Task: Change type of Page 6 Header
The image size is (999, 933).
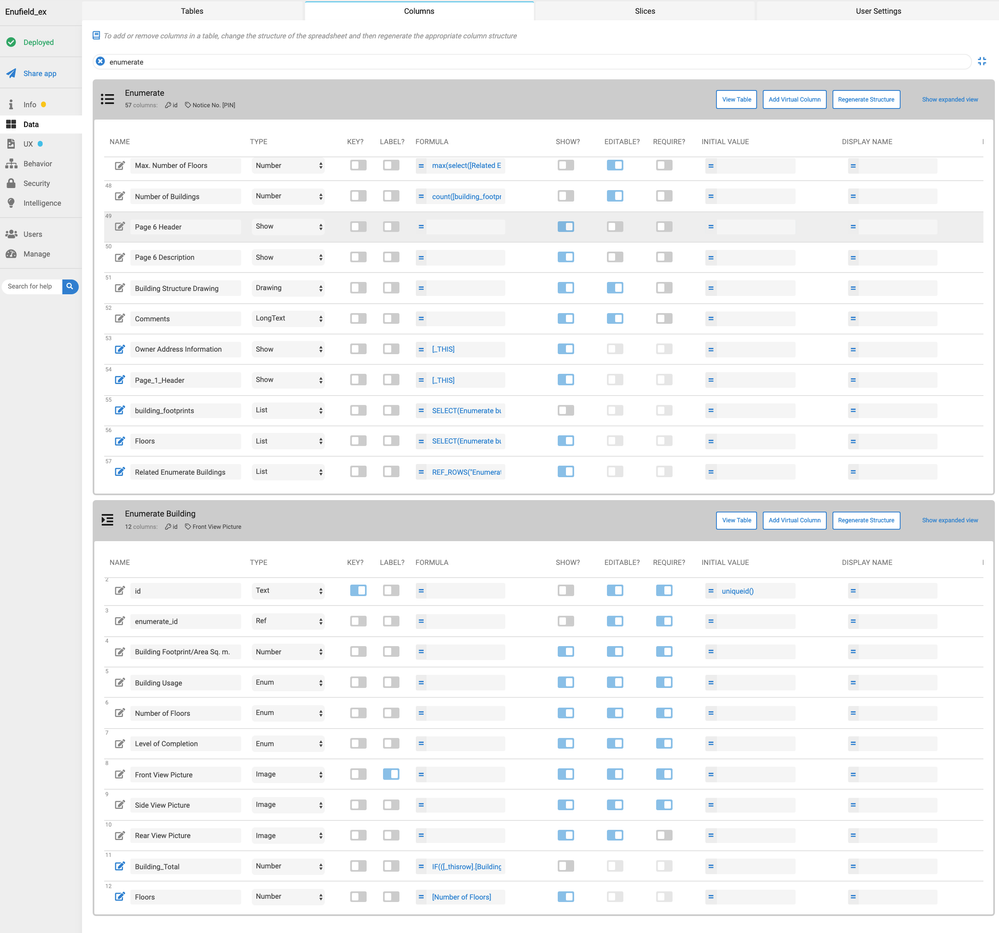Action: (x=288, y=227)
